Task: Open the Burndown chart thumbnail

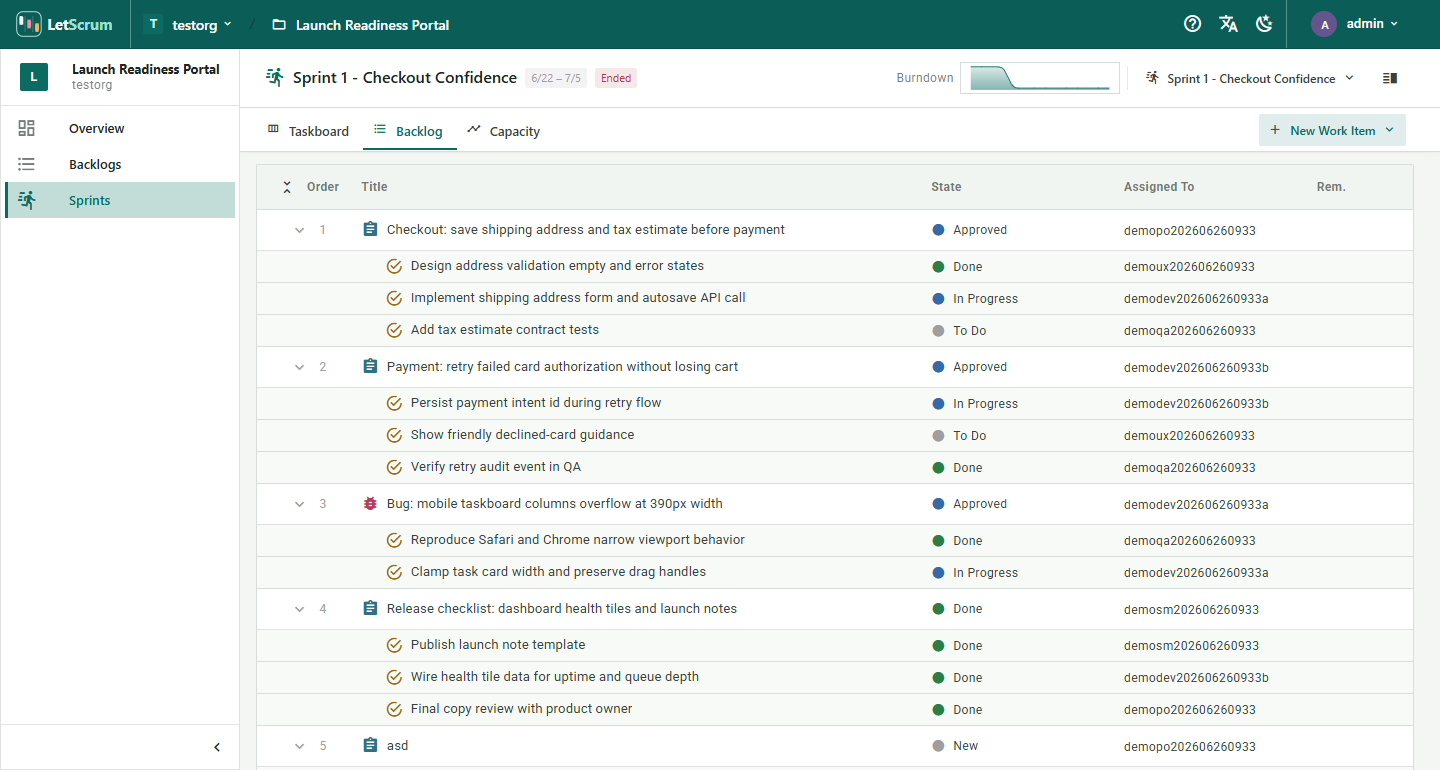Action: 1040,78
